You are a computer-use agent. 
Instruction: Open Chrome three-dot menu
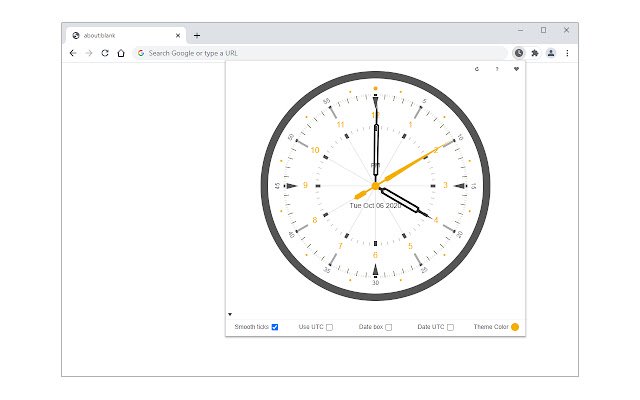(567, 53)
